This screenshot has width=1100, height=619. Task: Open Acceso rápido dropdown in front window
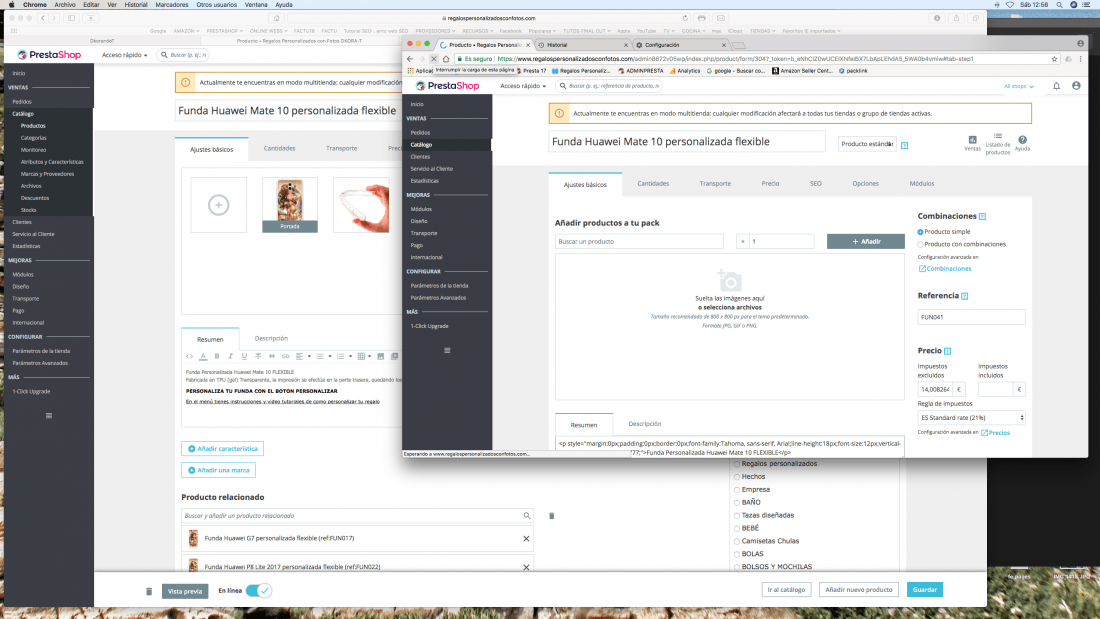[x=523, y=86]
